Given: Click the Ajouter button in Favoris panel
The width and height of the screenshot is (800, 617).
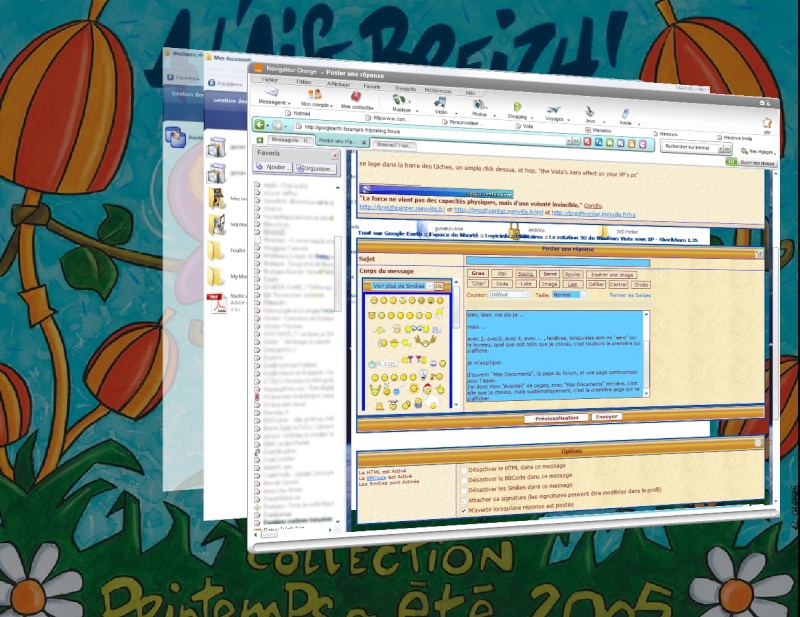Looking at the screenshot, I should click(273, 167).
